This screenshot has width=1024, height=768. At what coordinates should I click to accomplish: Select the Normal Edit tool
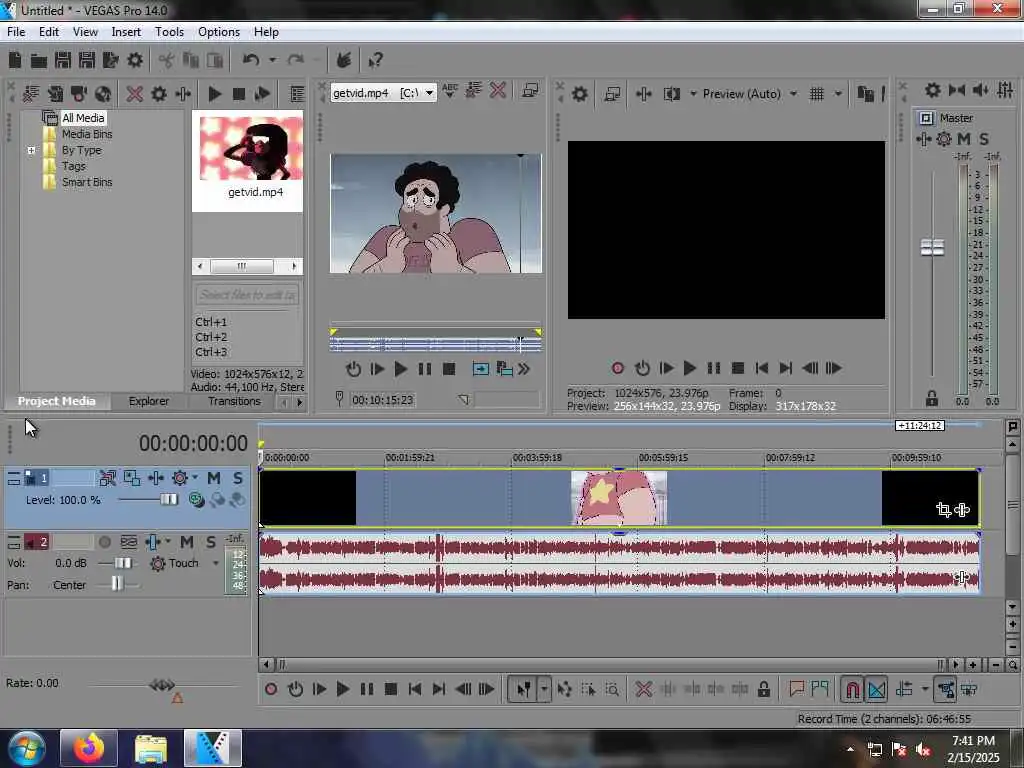[x=524, y=689]
